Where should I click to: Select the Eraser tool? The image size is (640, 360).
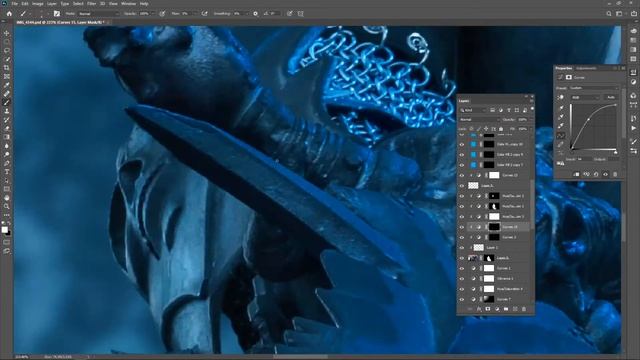(x=7, y=128)
